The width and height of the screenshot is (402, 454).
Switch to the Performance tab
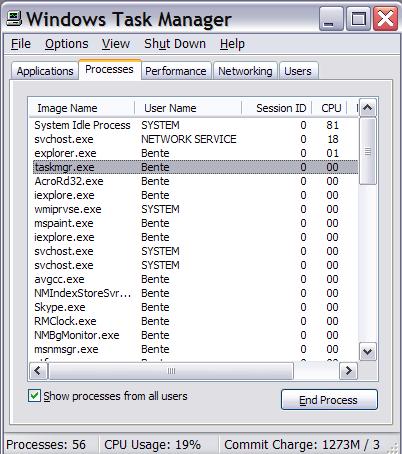(176, 71)
